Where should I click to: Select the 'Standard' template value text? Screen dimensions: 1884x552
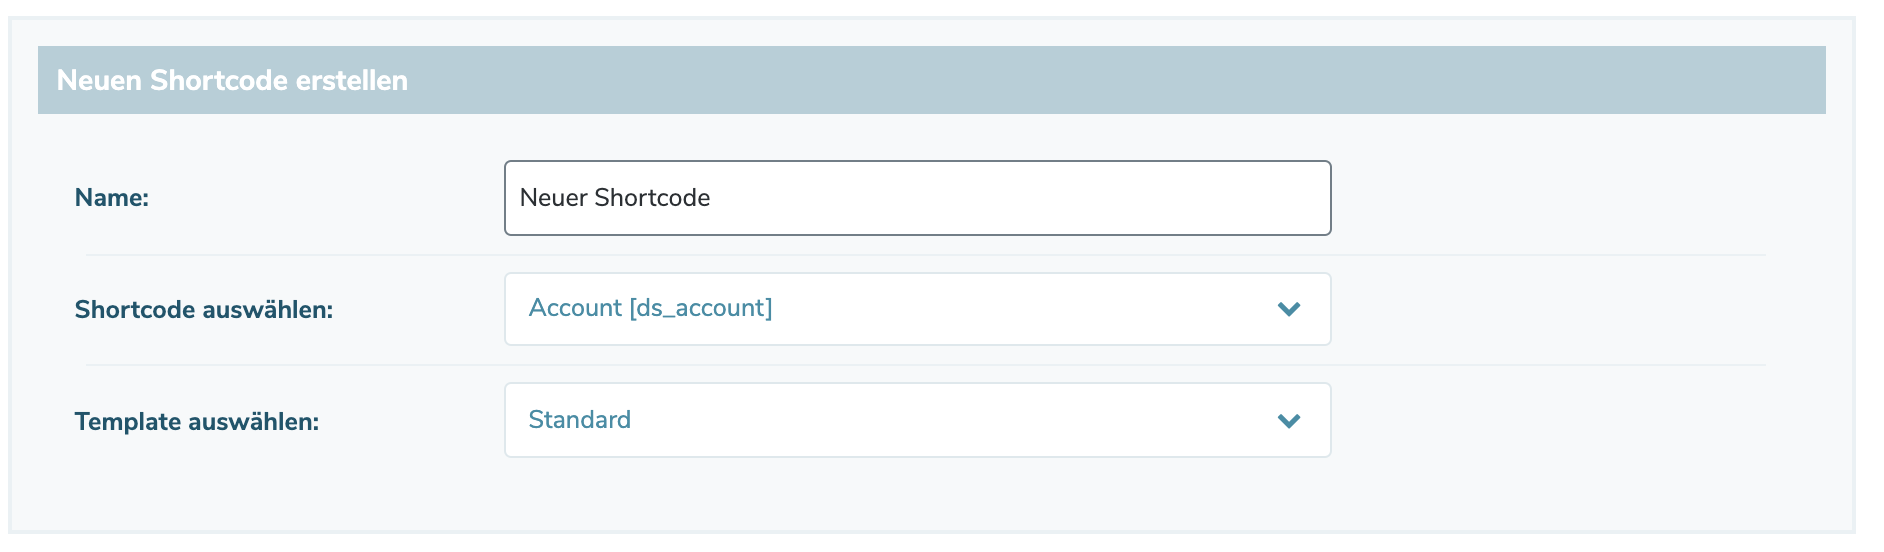pos(579,420)
